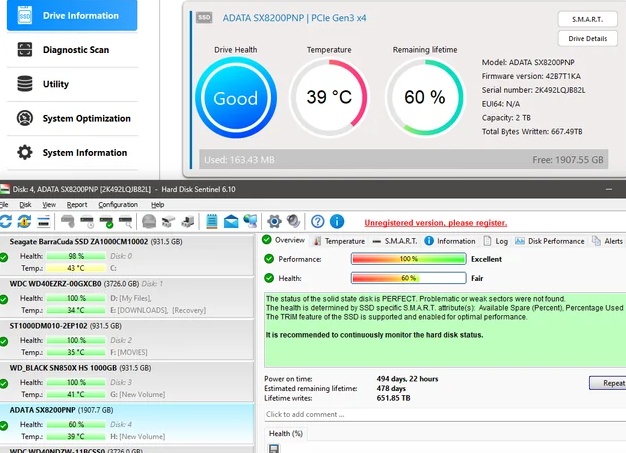Click the gray dome toolbar icon
This screenshot has height=453, width=626.
149,222
